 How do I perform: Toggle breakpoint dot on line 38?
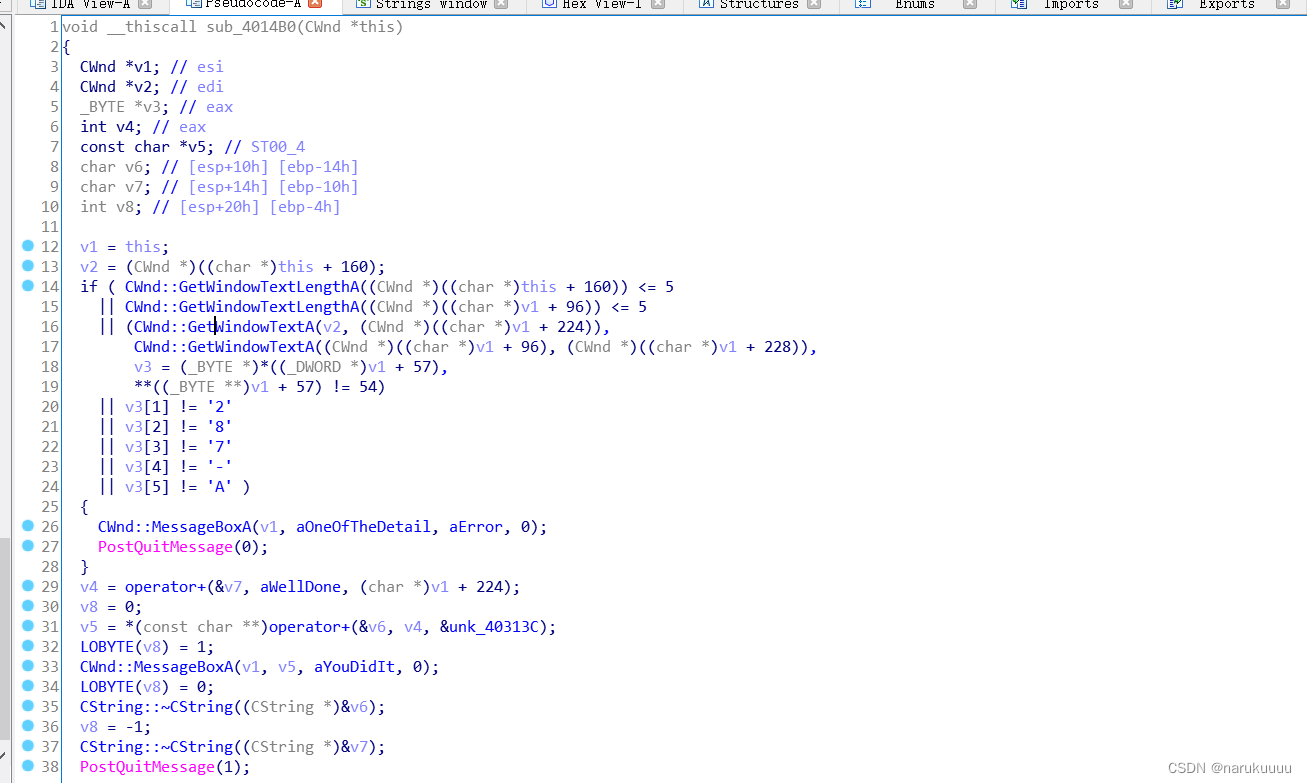click(28, 766)
